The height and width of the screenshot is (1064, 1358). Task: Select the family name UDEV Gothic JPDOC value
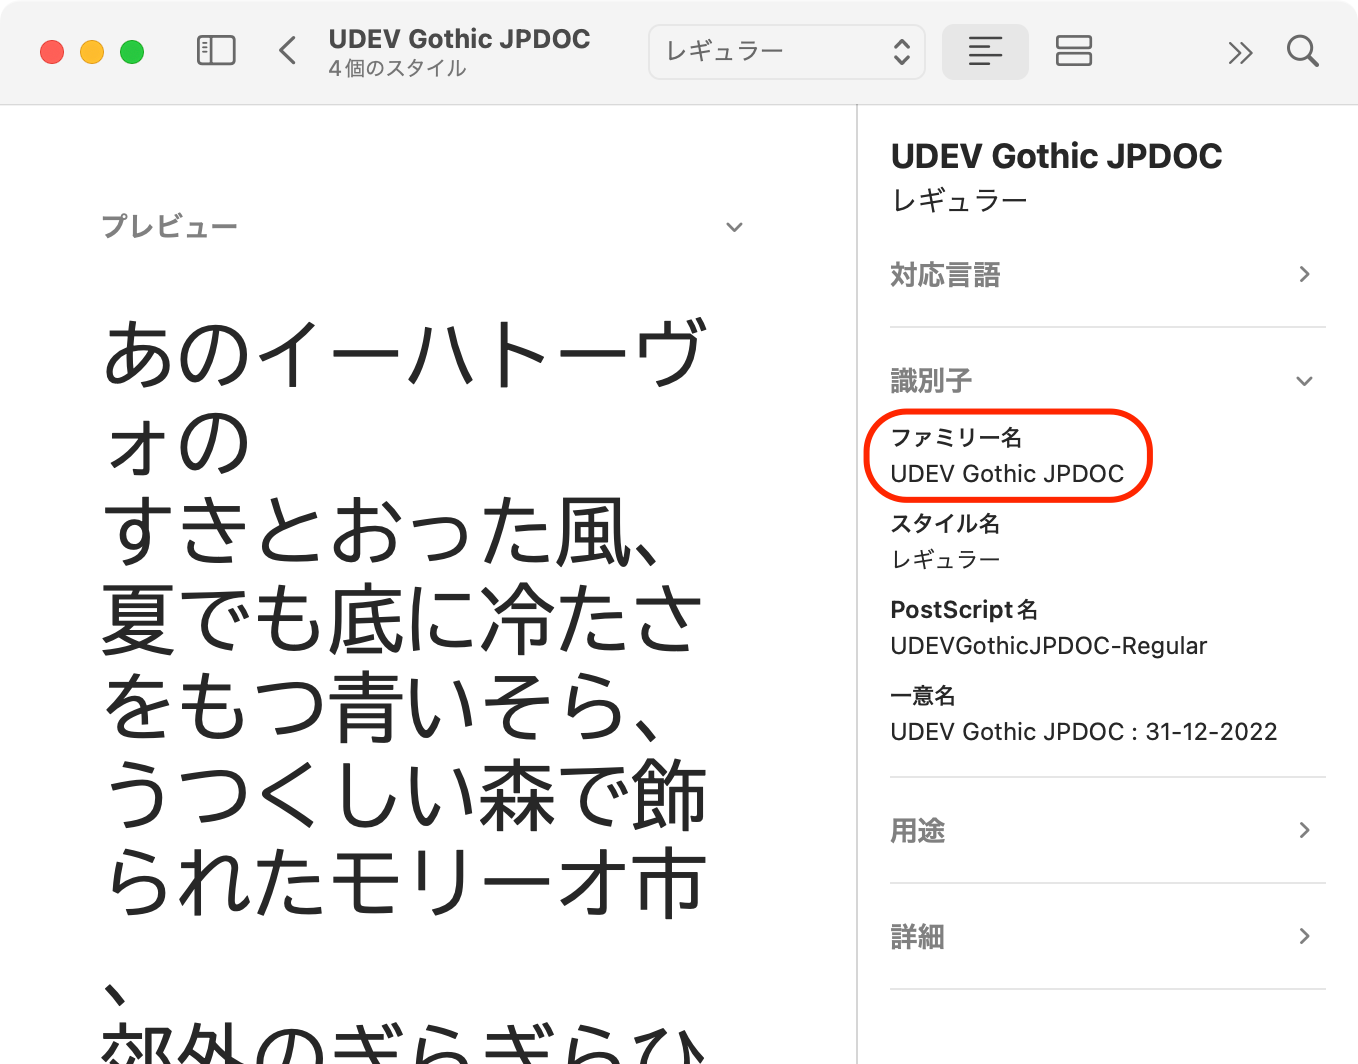(x=1007, y=474)
